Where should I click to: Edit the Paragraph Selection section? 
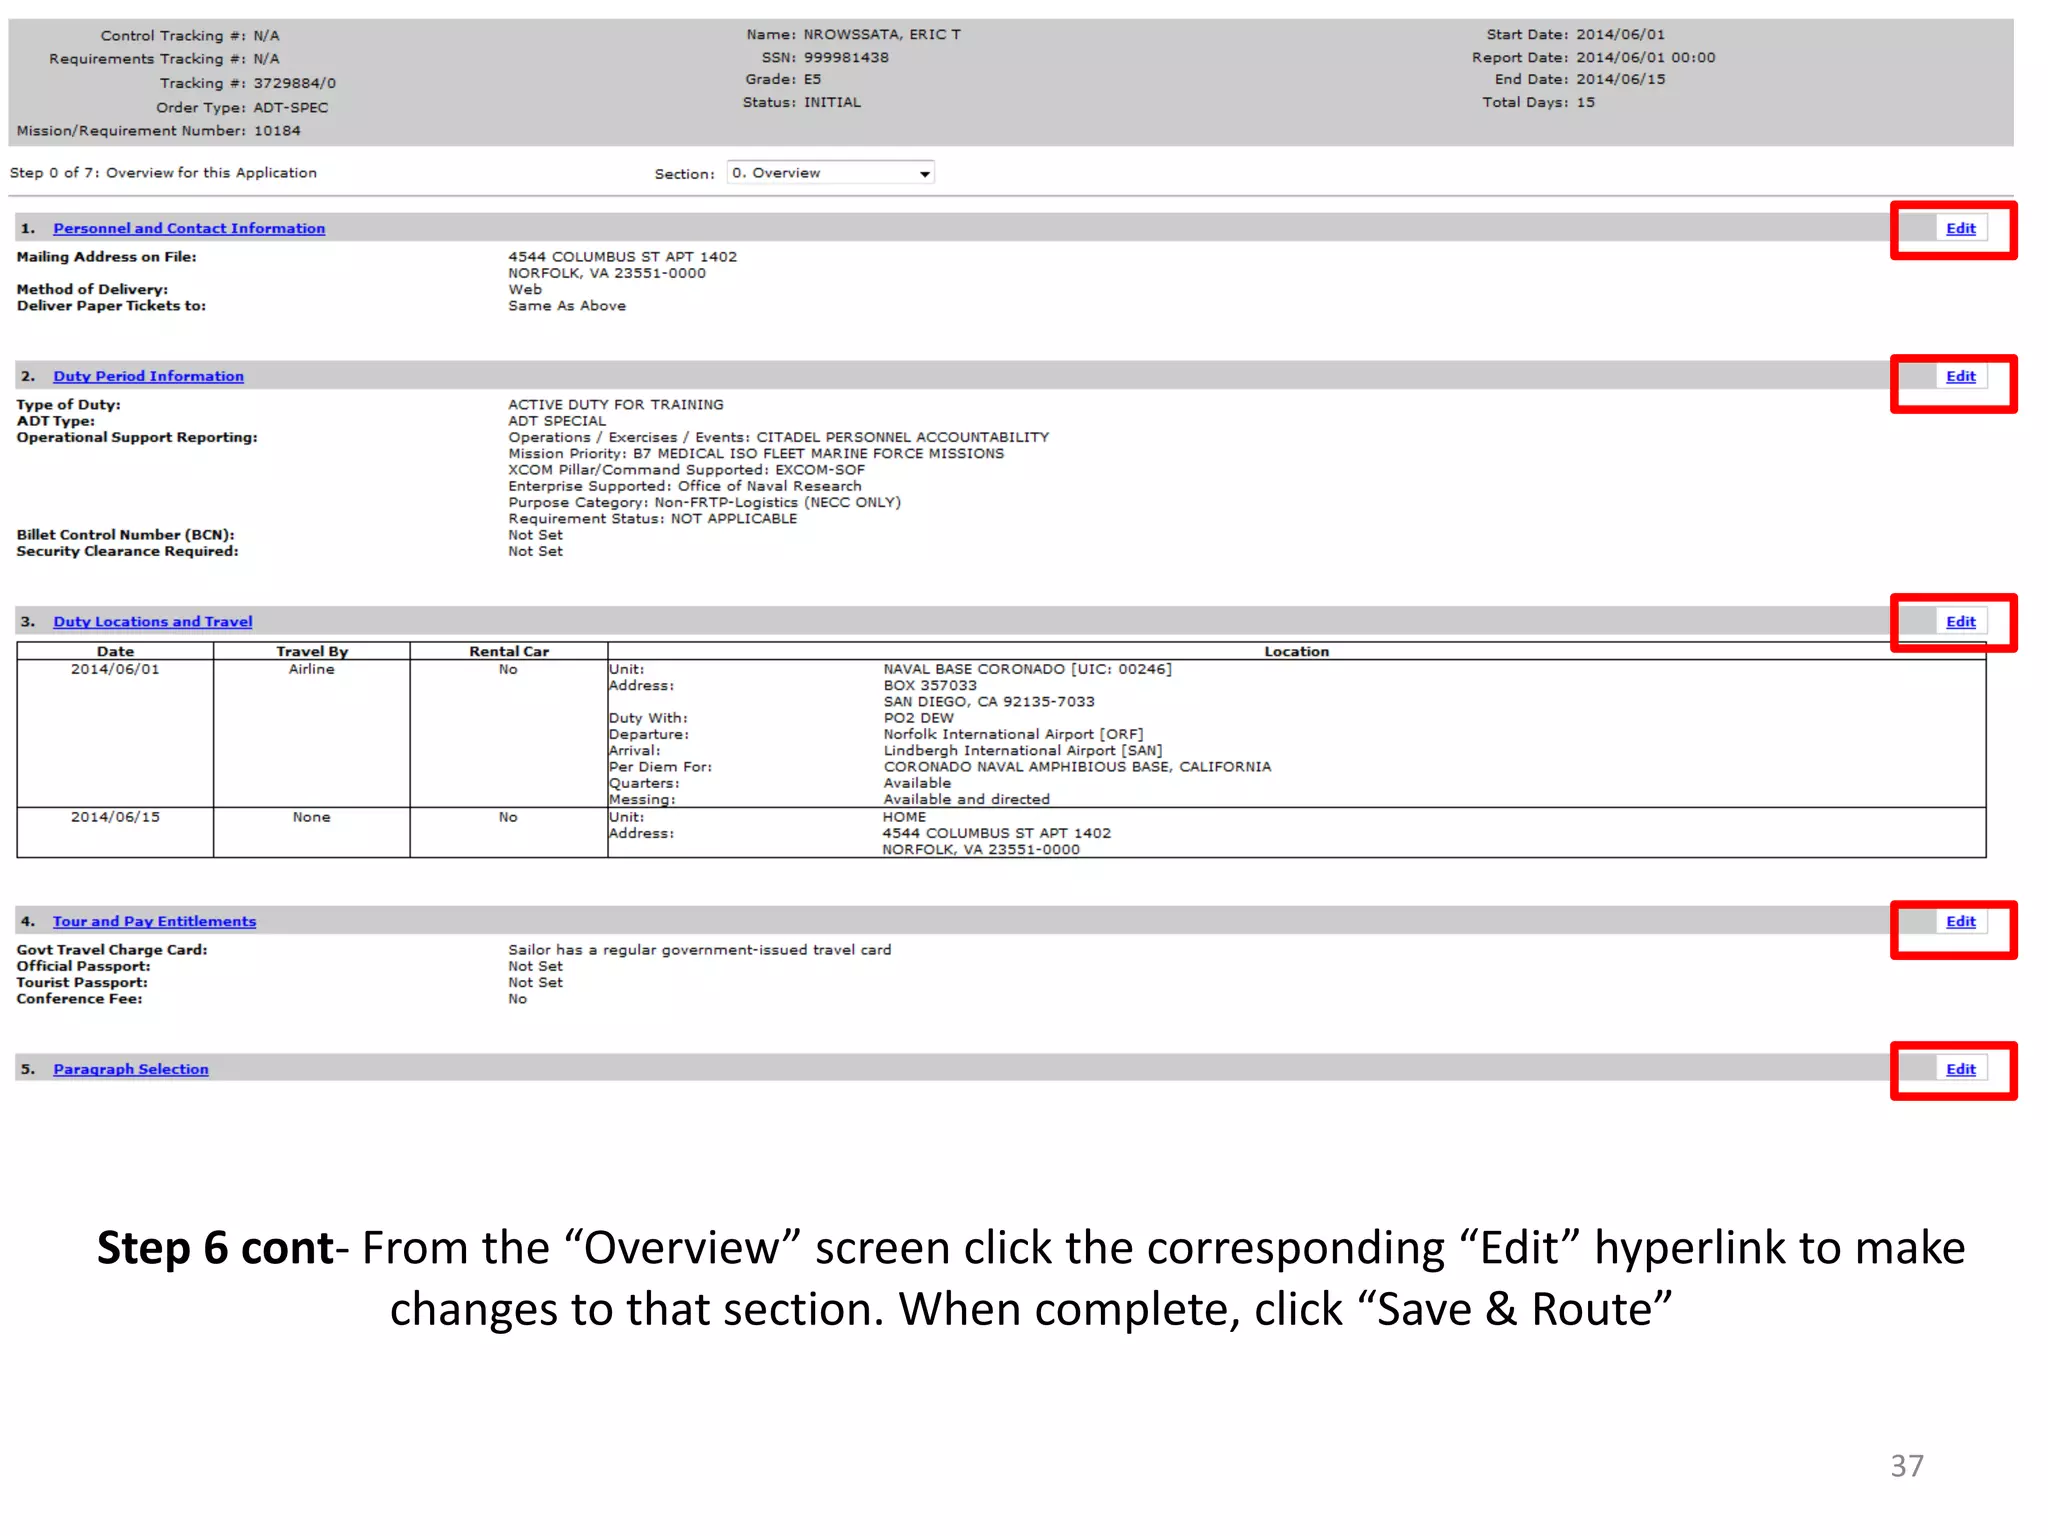click(1960, 1069)
